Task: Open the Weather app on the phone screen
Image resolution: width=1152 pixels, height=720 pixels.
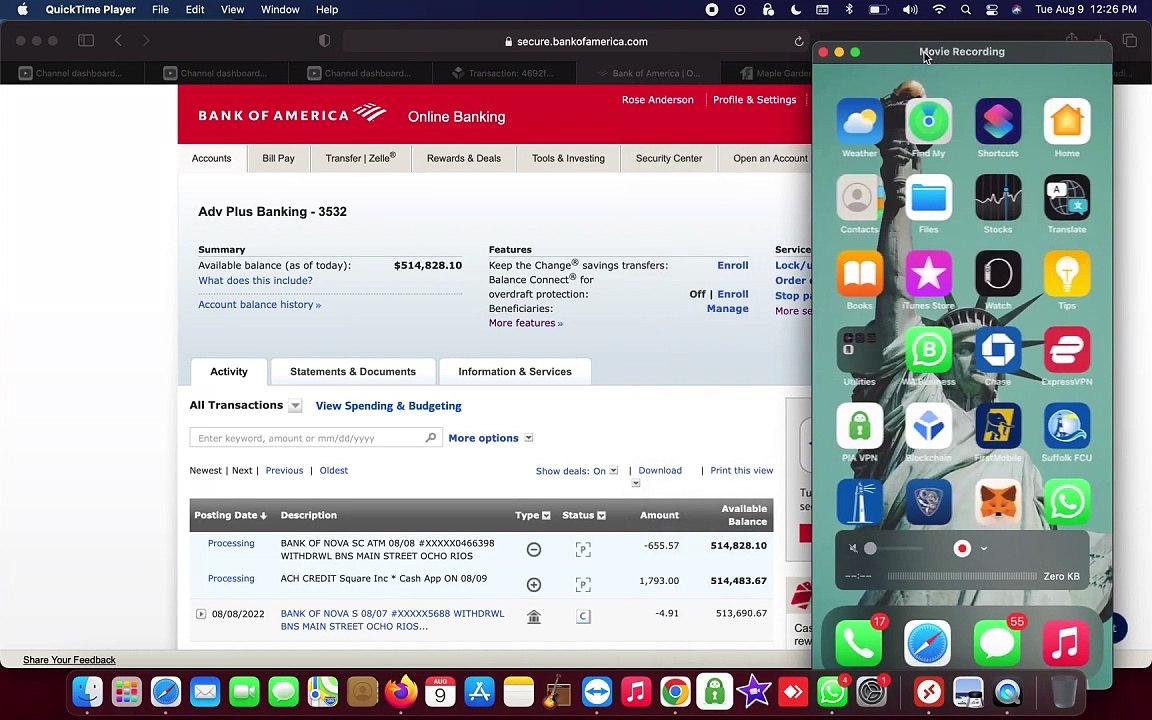Action: click(x=859, y=122)
